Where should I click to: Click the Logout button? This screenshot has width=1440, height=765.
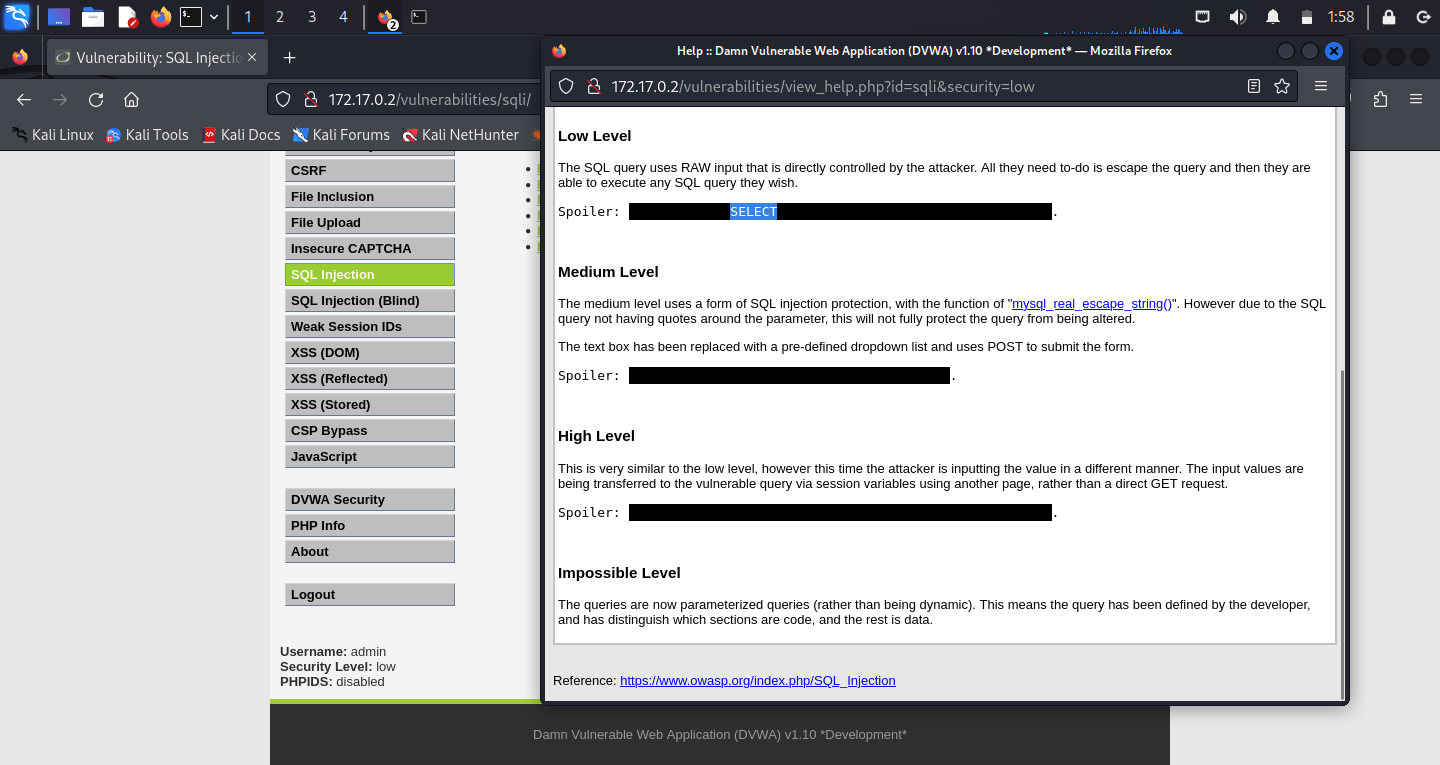coord(370,595)
